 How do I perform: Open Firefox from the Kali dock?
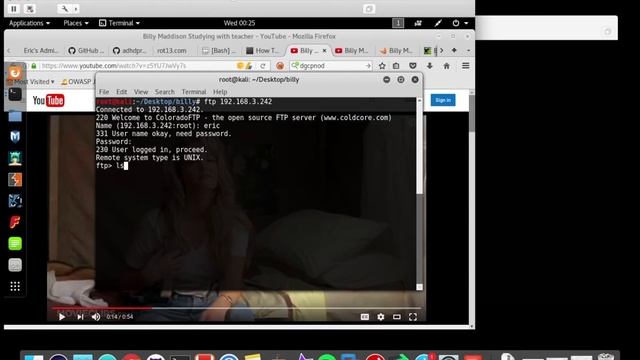point(15,73)
